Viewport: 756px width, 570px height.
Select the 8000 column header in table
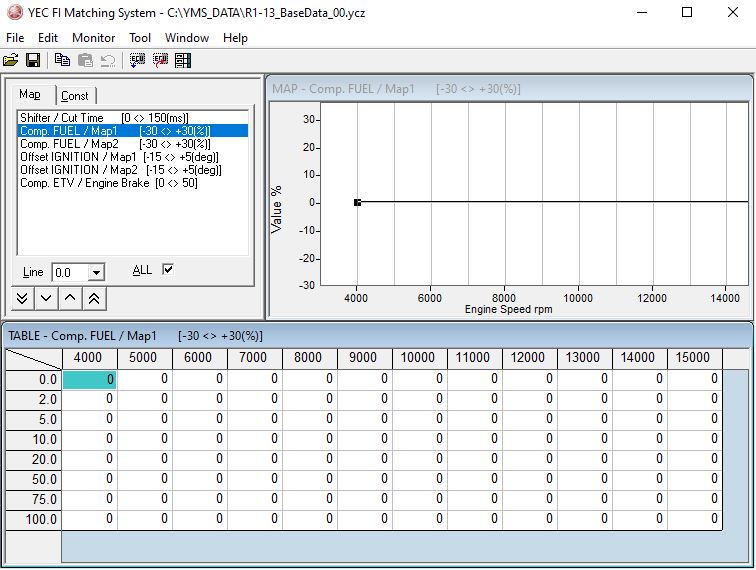[x=310, y=358]
